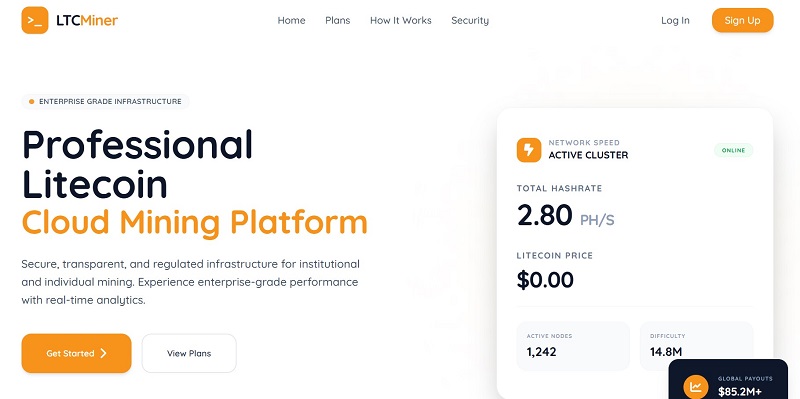The width and height of the screenshot is (800, 399).
Task: Click the 2.80 PH/S total hashrate value
Action: click(565, 215)
